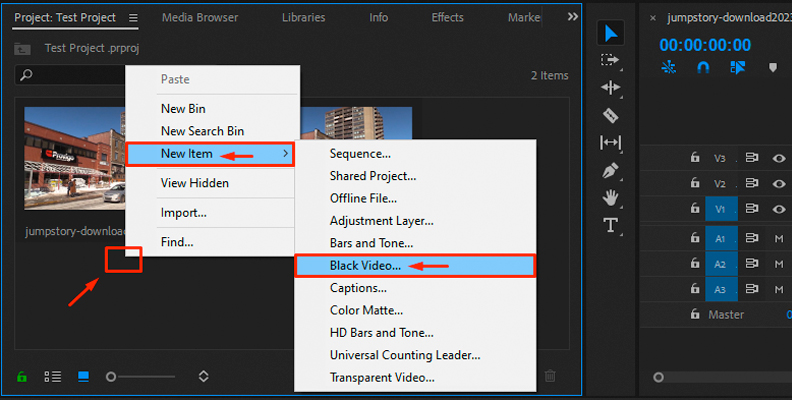
Task: Toggle lock on track V2
Action: coord(694,183)
